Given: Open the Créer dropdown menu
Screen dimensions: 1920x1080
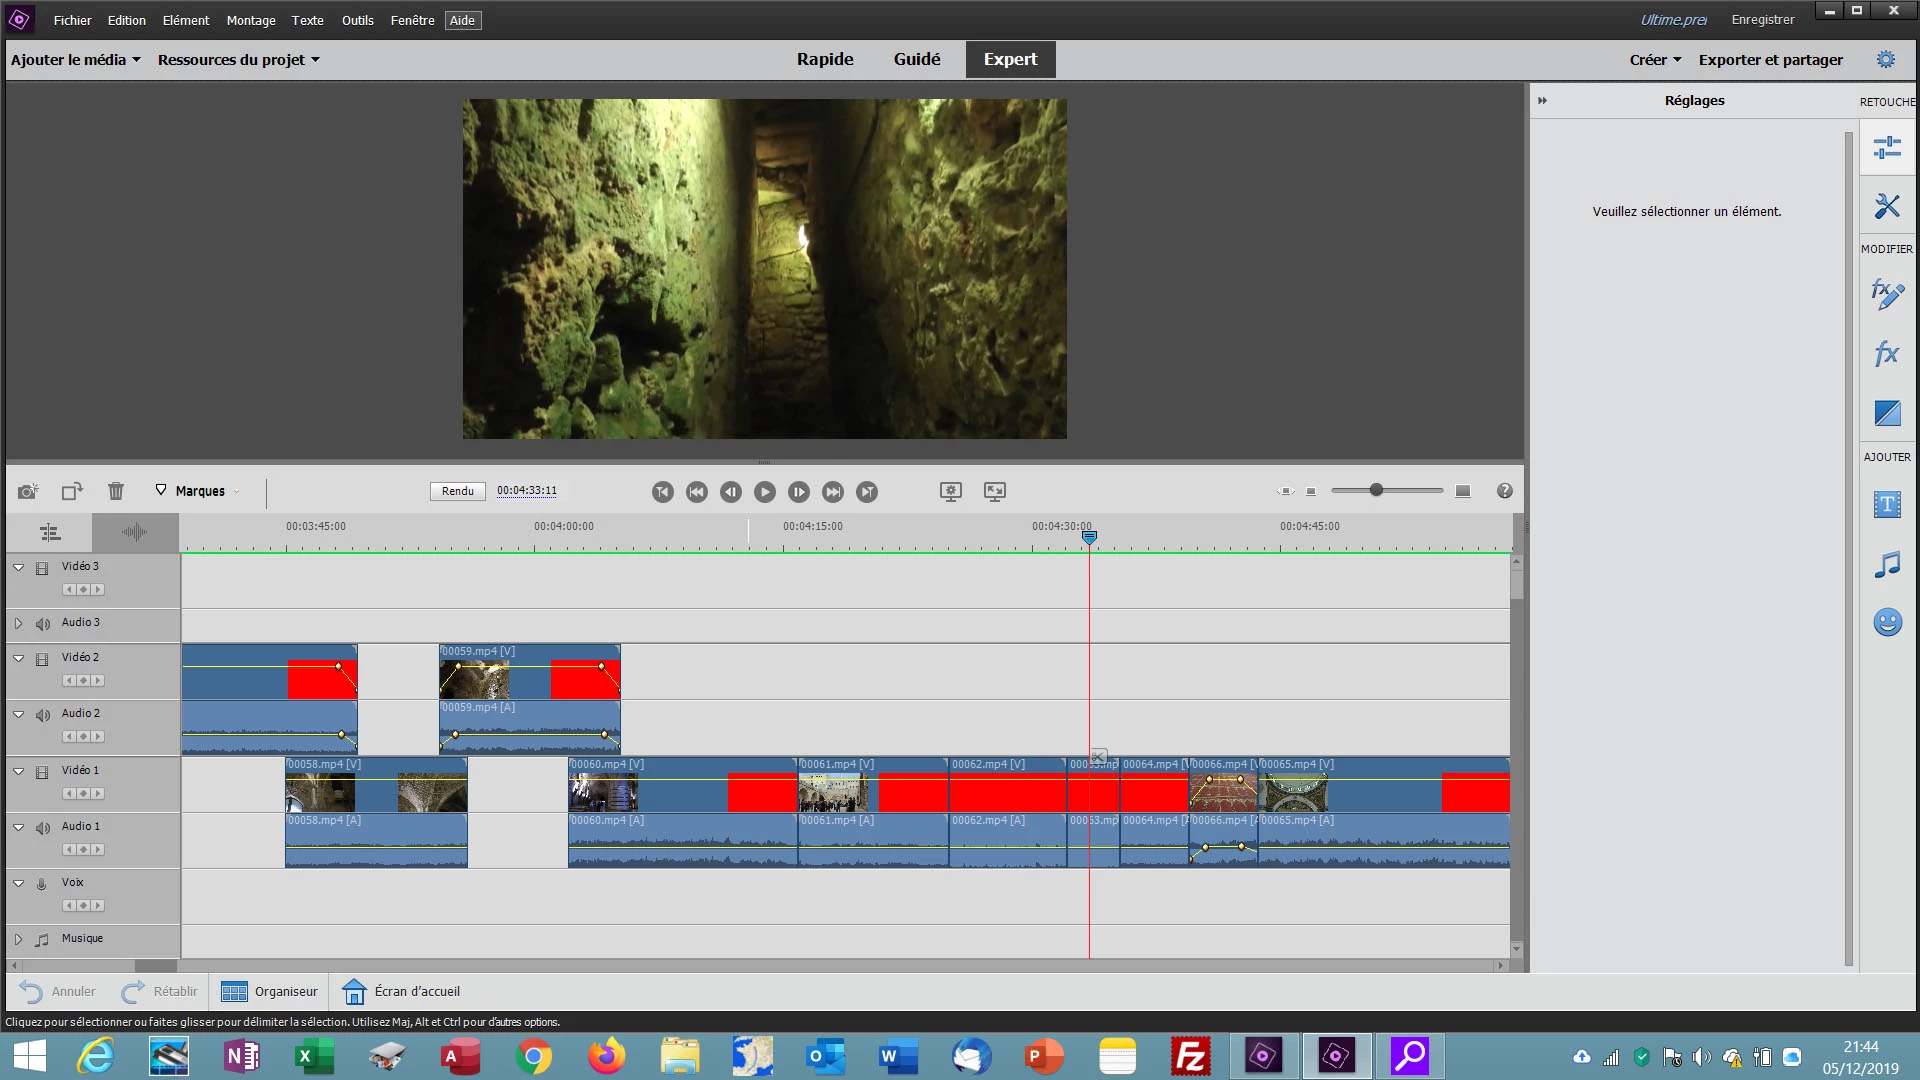Looking at the screenshot, I should (x=1655, y=60).
